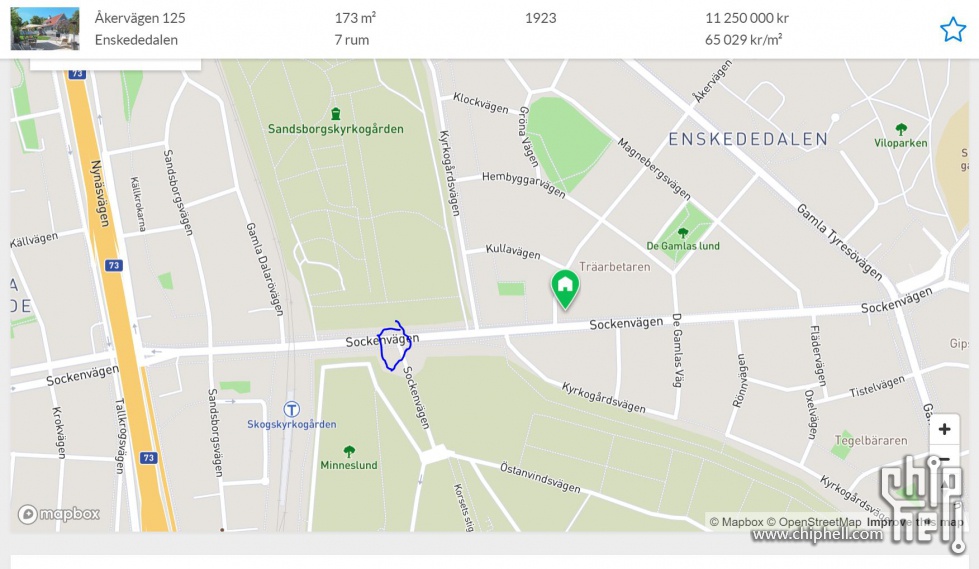The image size is (979, 569).
Task: Open the Åkervägen 125 listing thumbnail
Action: [45, 29]
